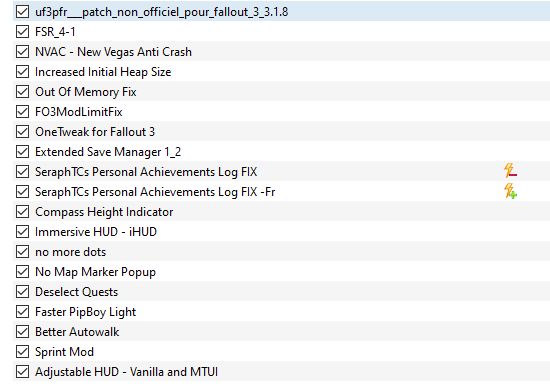
Task: Select the uf3pfr patch non officiel row text
Action: [x=161, y=12]
